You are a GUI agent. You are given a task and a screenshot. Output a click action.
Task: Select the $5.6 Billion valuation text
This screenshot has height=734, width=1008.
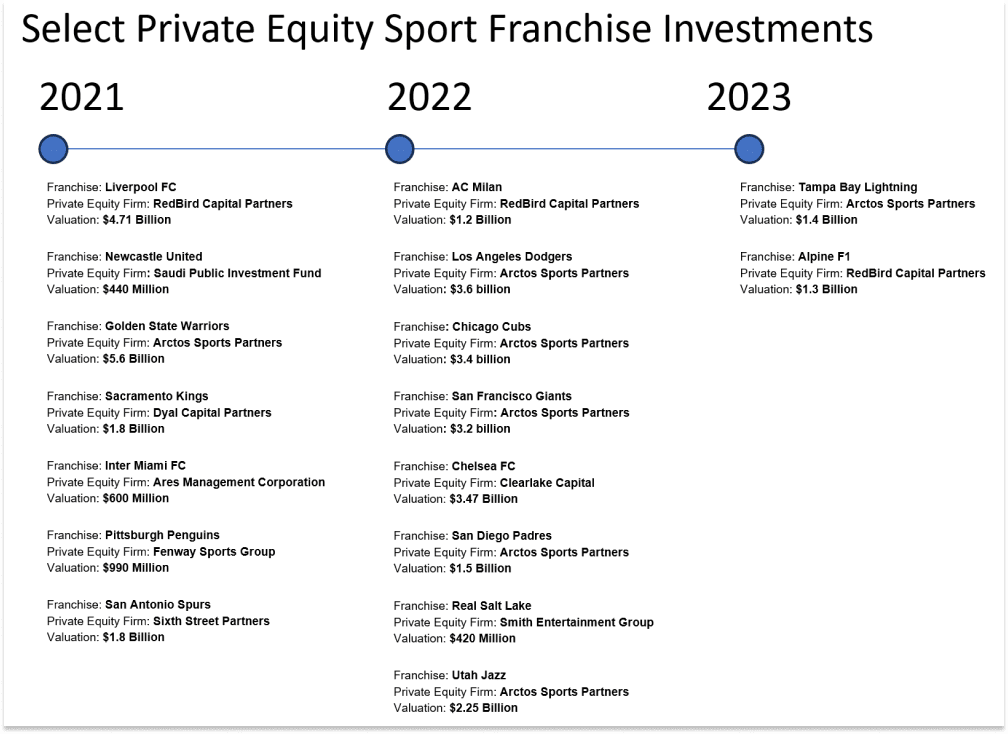point(134,359)
